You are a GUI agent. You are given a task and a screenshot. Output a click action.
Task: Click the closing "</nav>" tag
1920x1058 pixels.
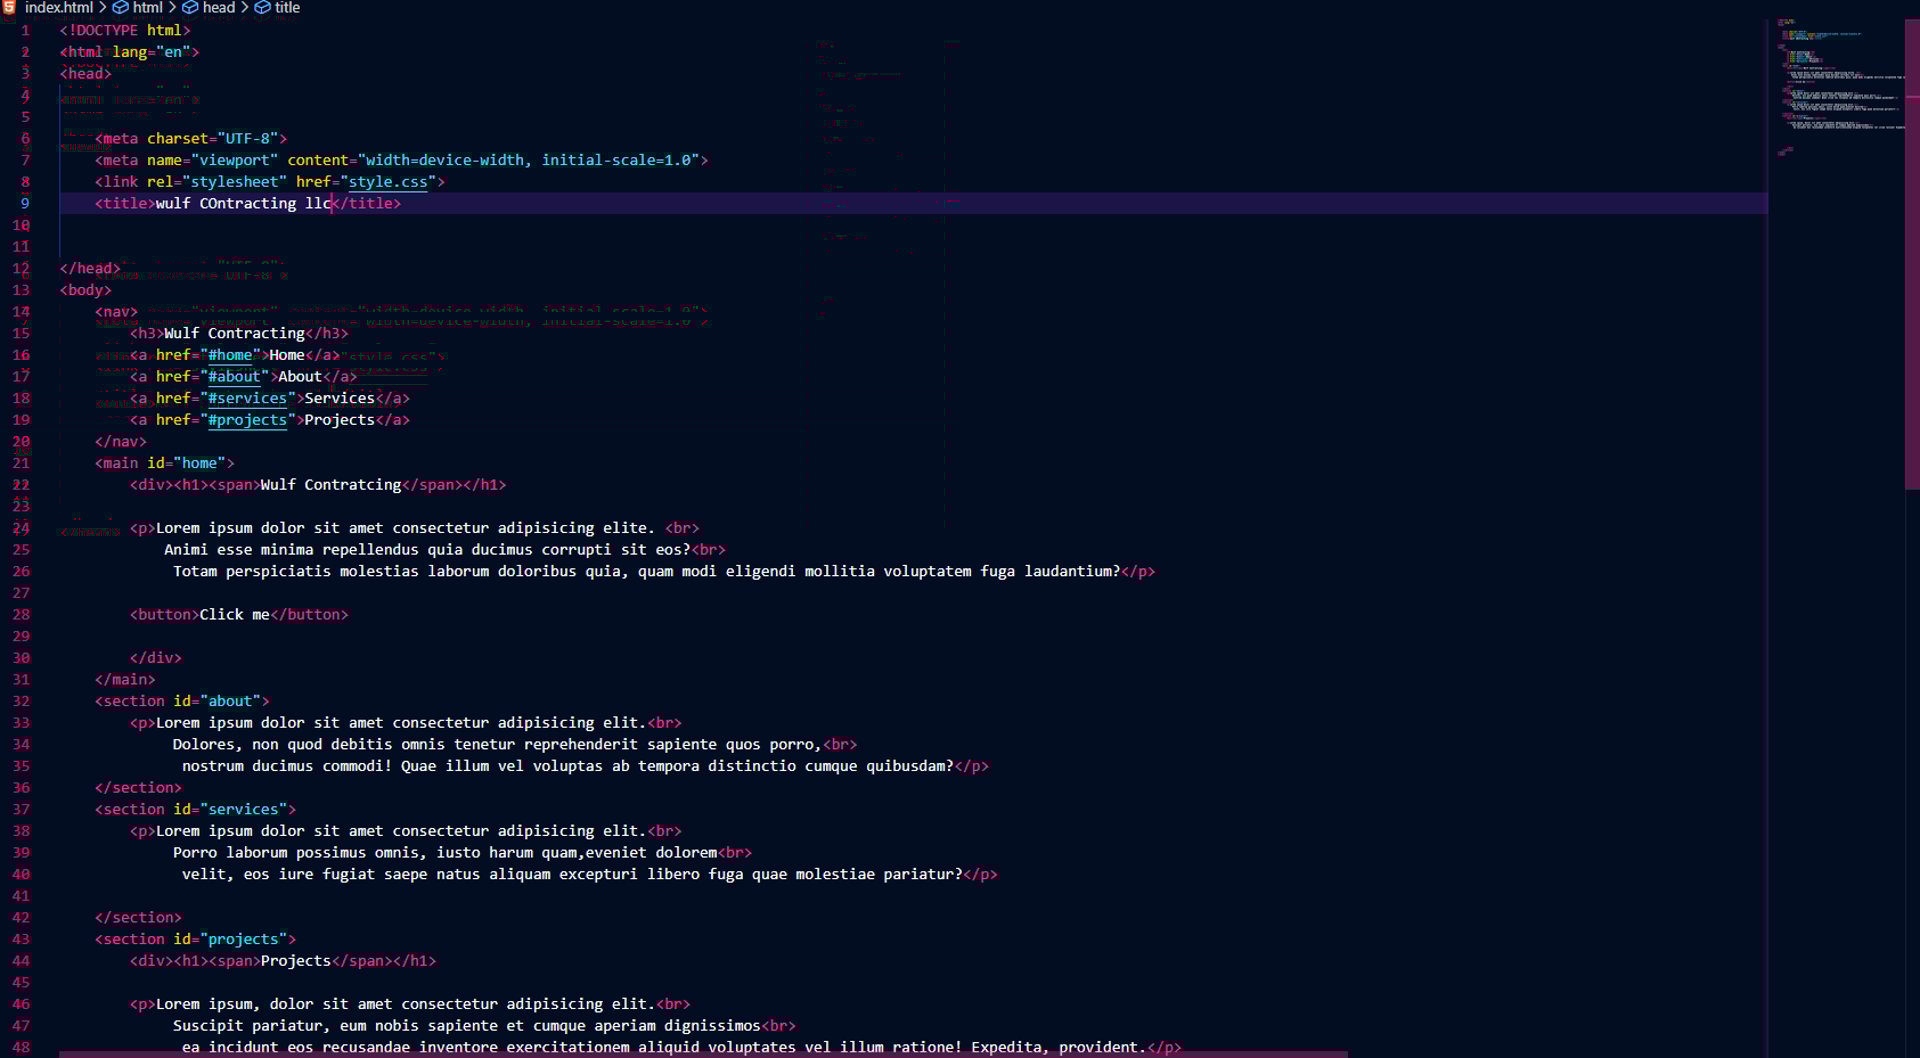tap(121, 442)
